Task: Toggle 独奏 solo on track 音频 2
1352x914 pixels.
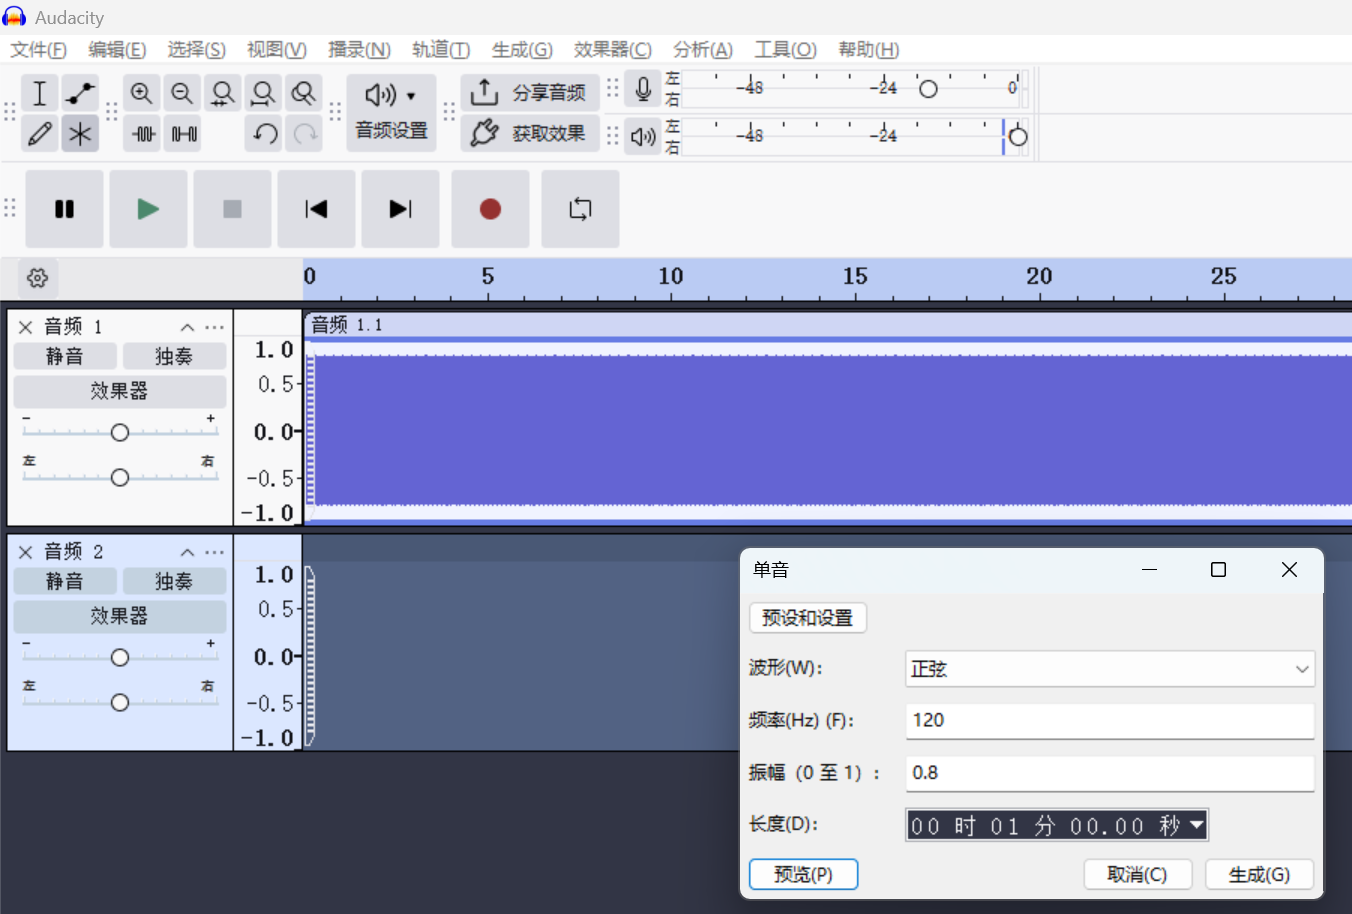Action: click(174, 582)
